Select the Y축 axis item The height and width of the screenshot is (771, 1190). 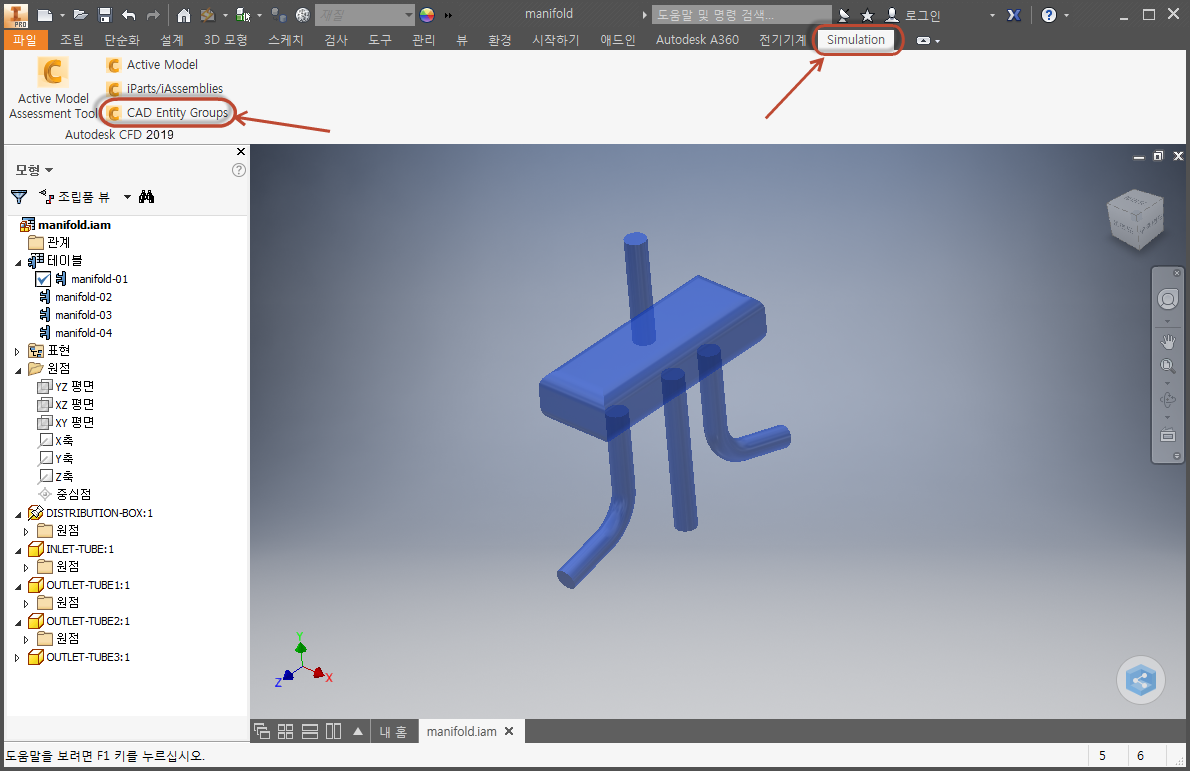(56, 458)
